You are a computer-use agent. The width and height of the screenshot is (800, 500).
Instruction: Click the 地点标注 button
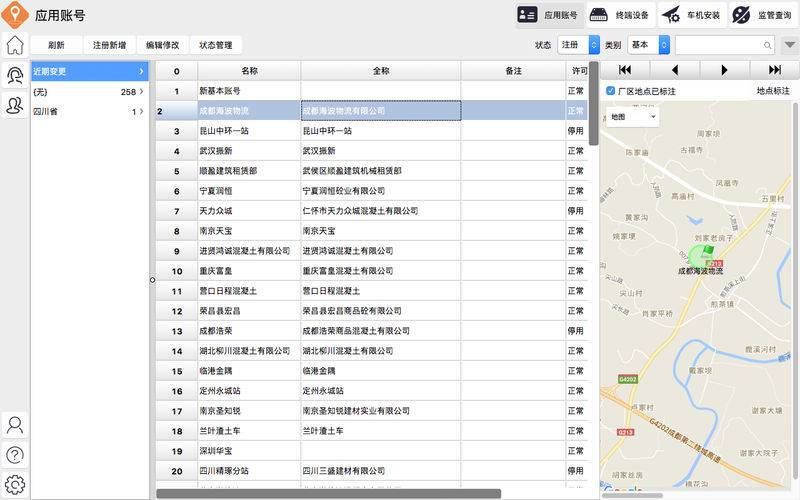click(x=773, y=91)
